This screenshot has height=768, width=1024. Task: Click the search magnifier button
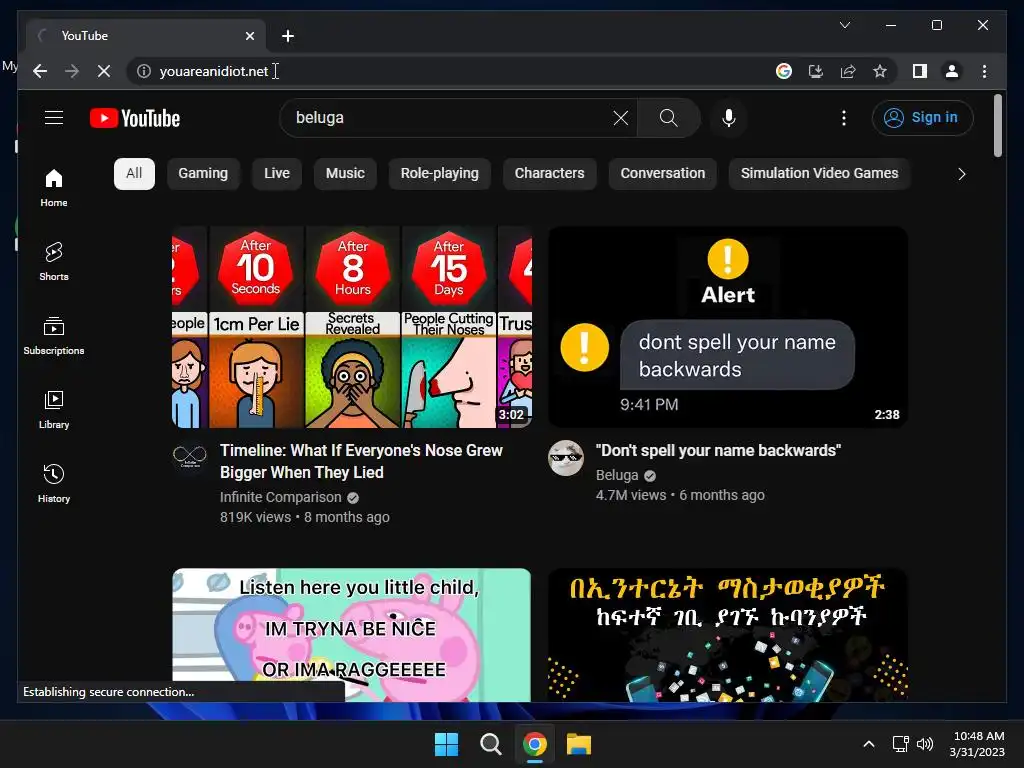click(668, 118)
